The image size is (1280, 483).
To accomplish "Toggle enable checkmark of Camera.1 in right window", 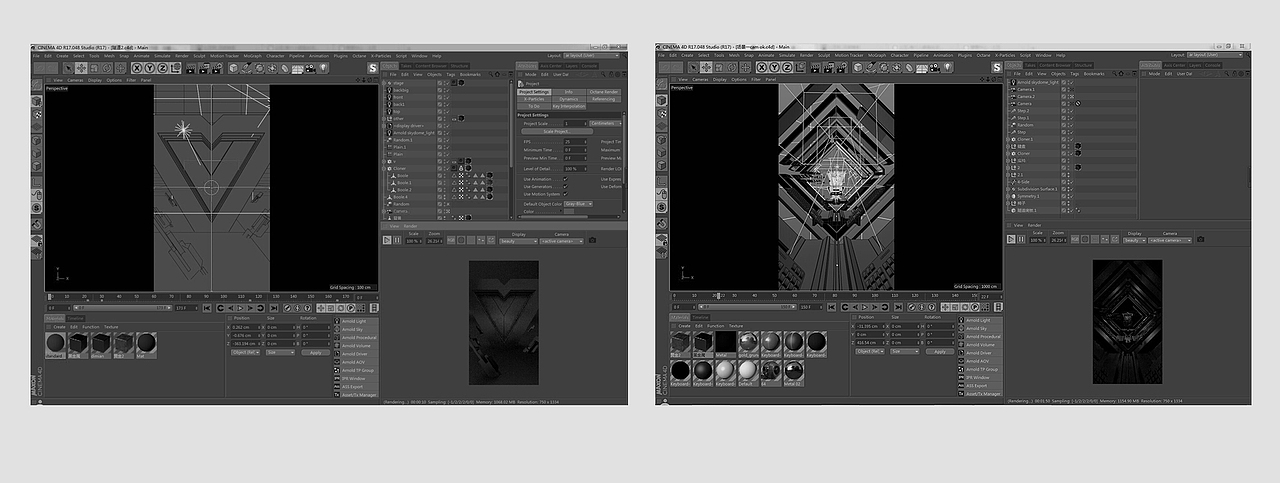I will pos(1072,89).
